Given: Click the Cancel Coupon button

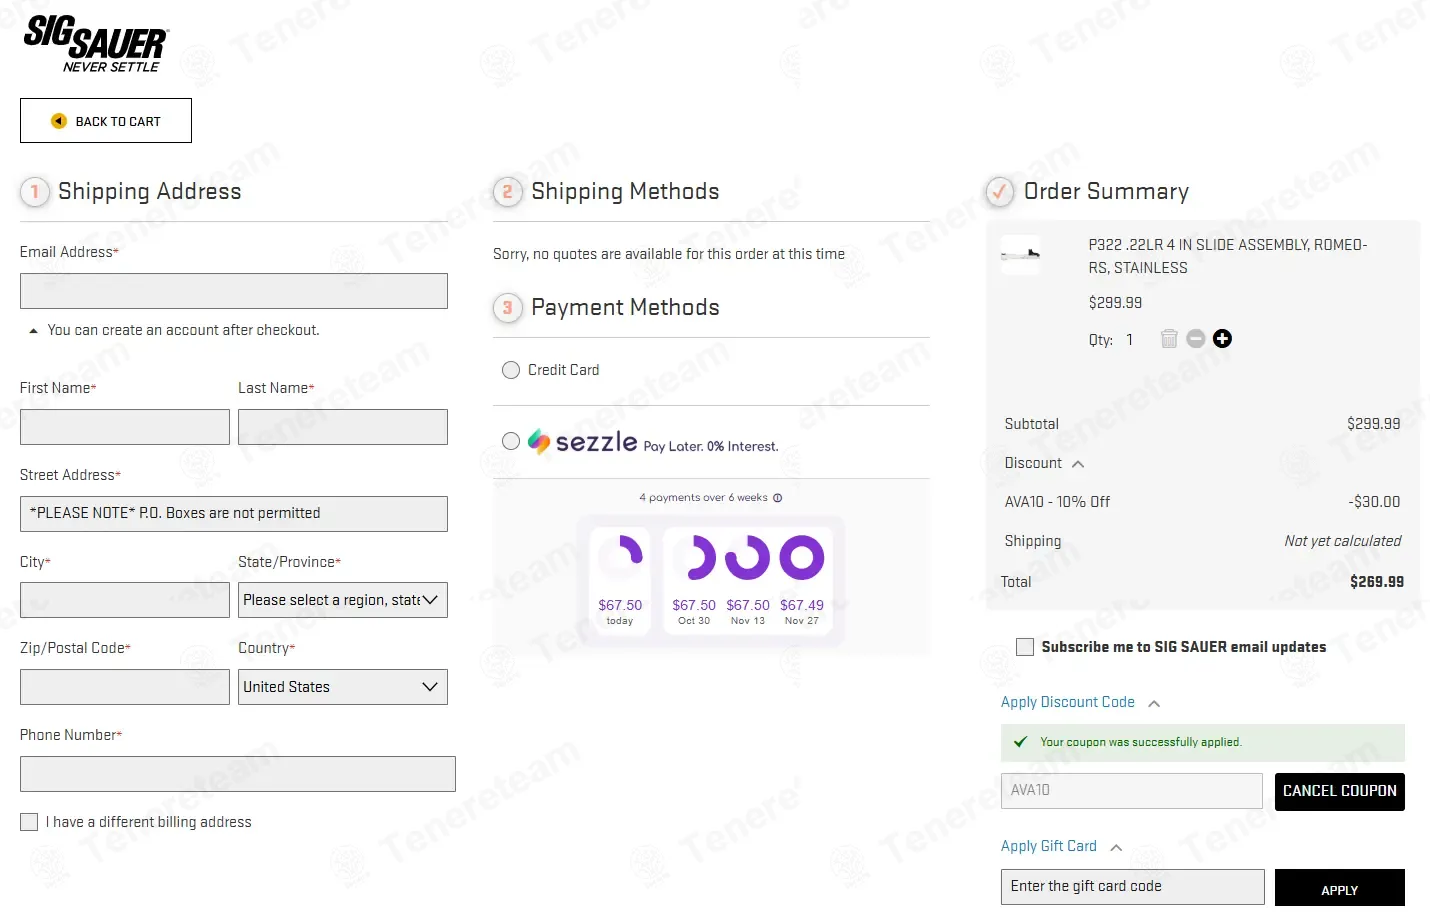Looking at the screenshot, I should pos(1339,791).
